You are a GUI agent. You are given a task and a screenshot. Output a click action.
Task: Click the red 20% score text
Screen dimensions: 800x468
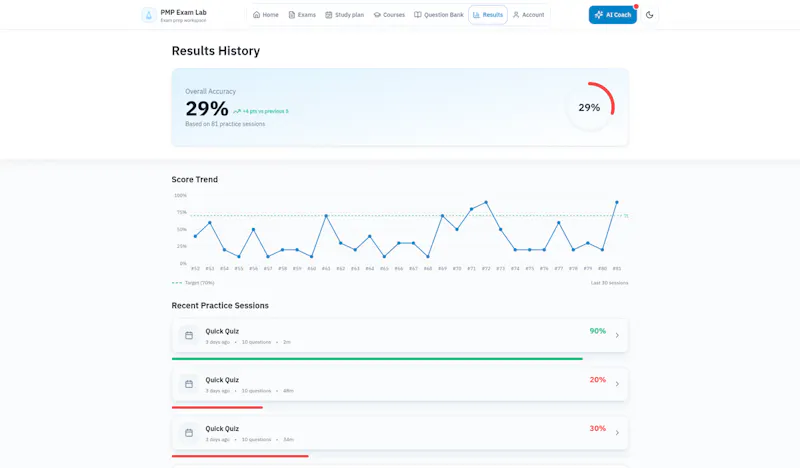[597, 380]
